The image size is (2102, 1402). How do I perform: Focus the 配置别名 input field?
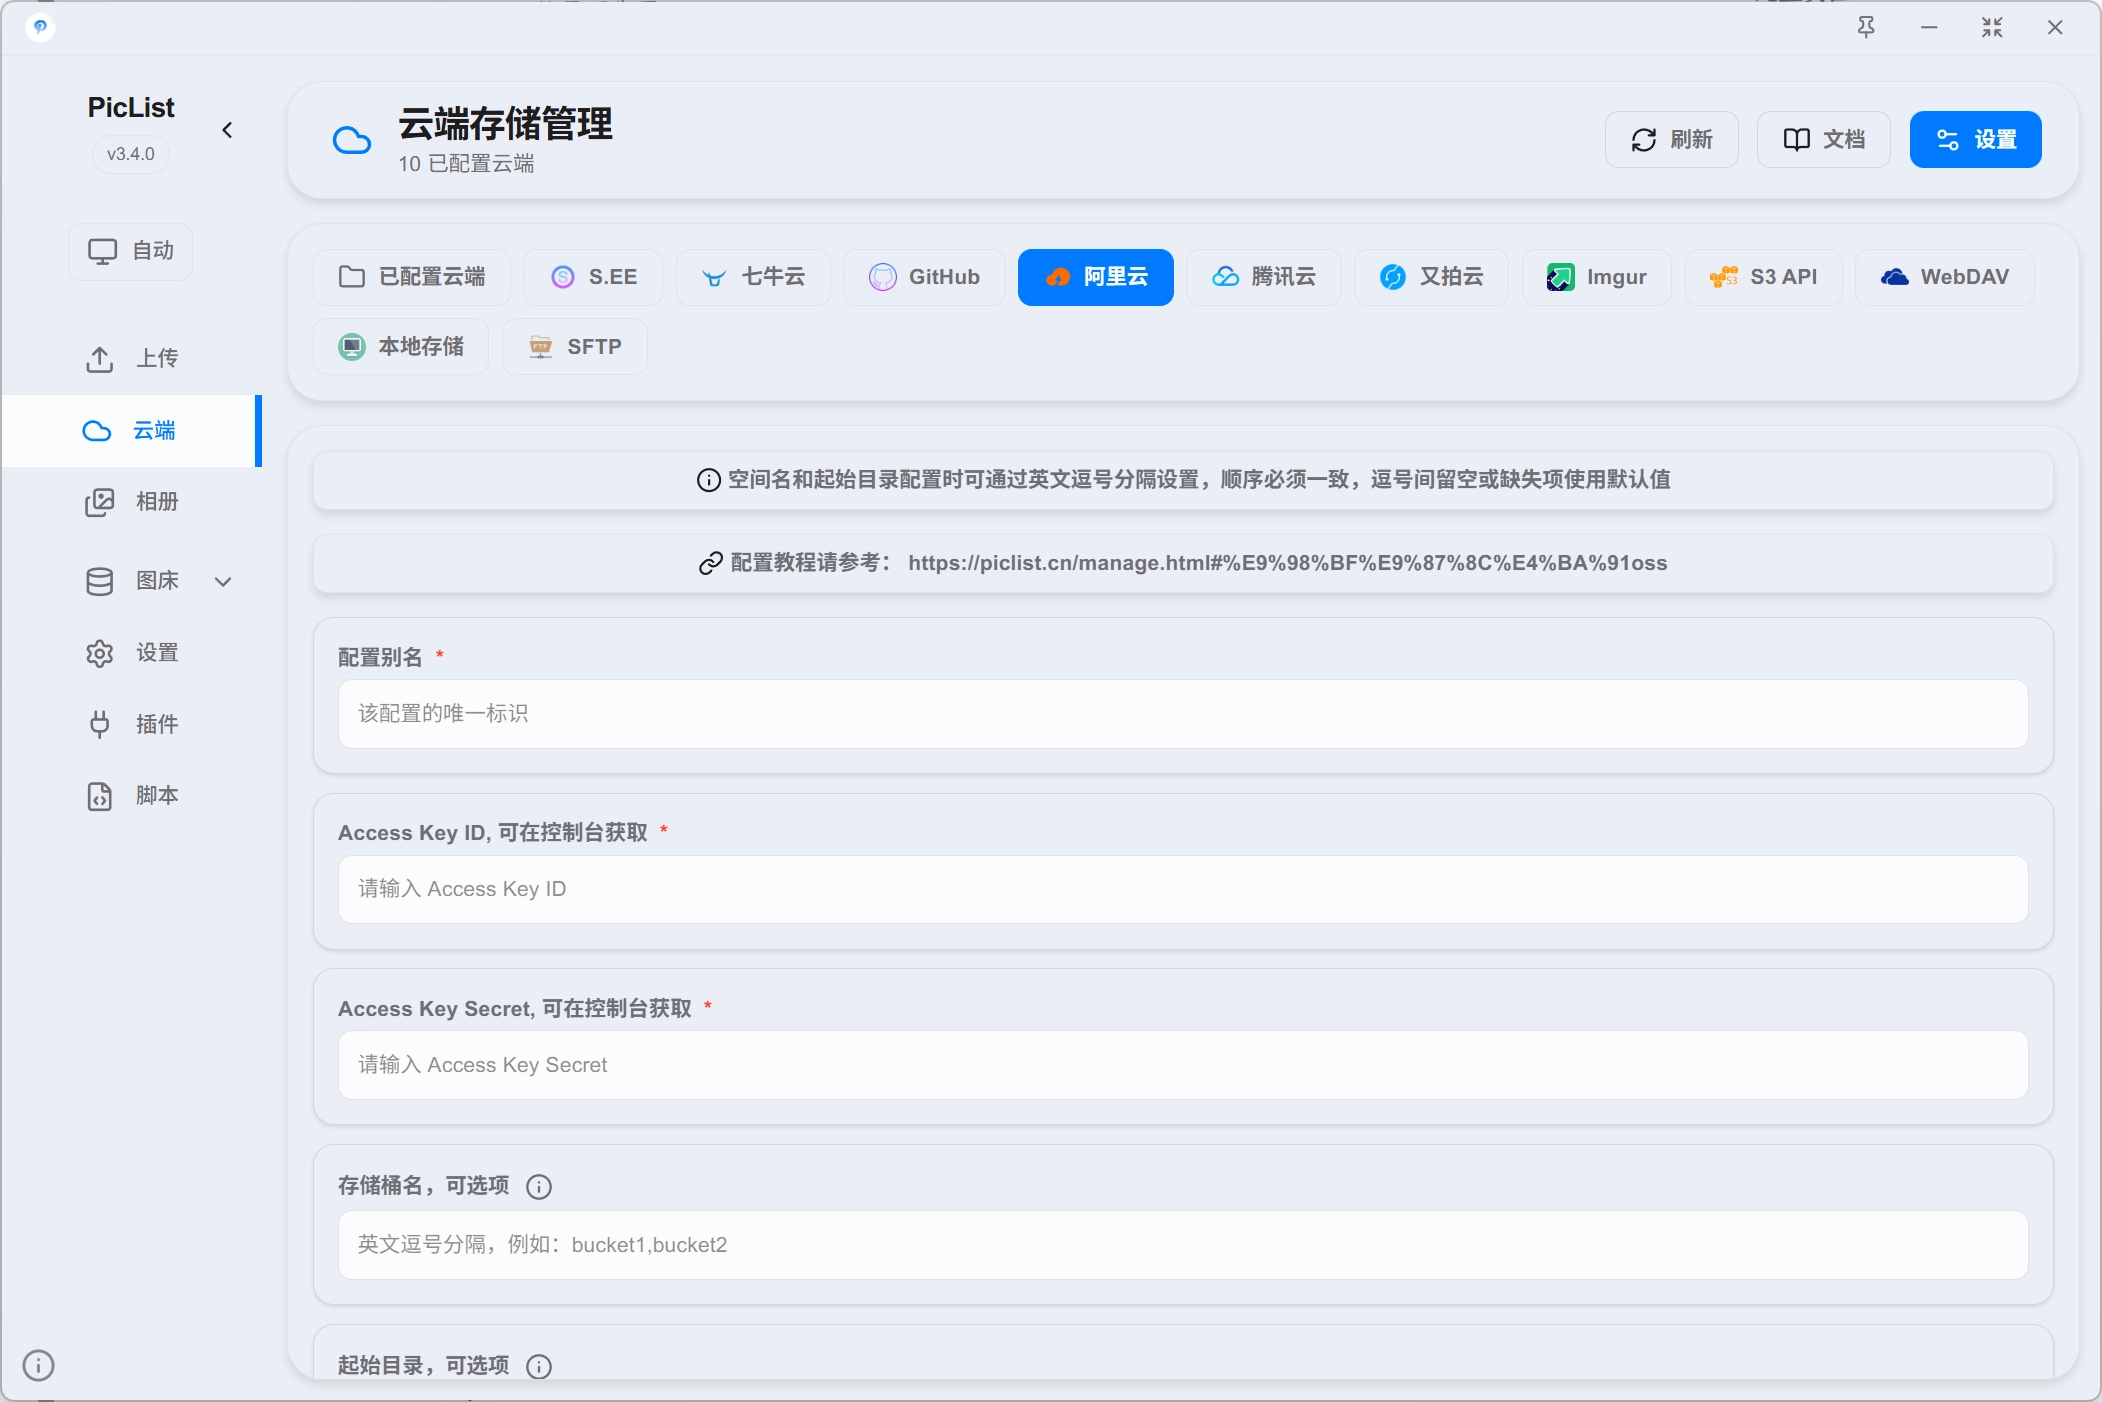click(1183, 714)
